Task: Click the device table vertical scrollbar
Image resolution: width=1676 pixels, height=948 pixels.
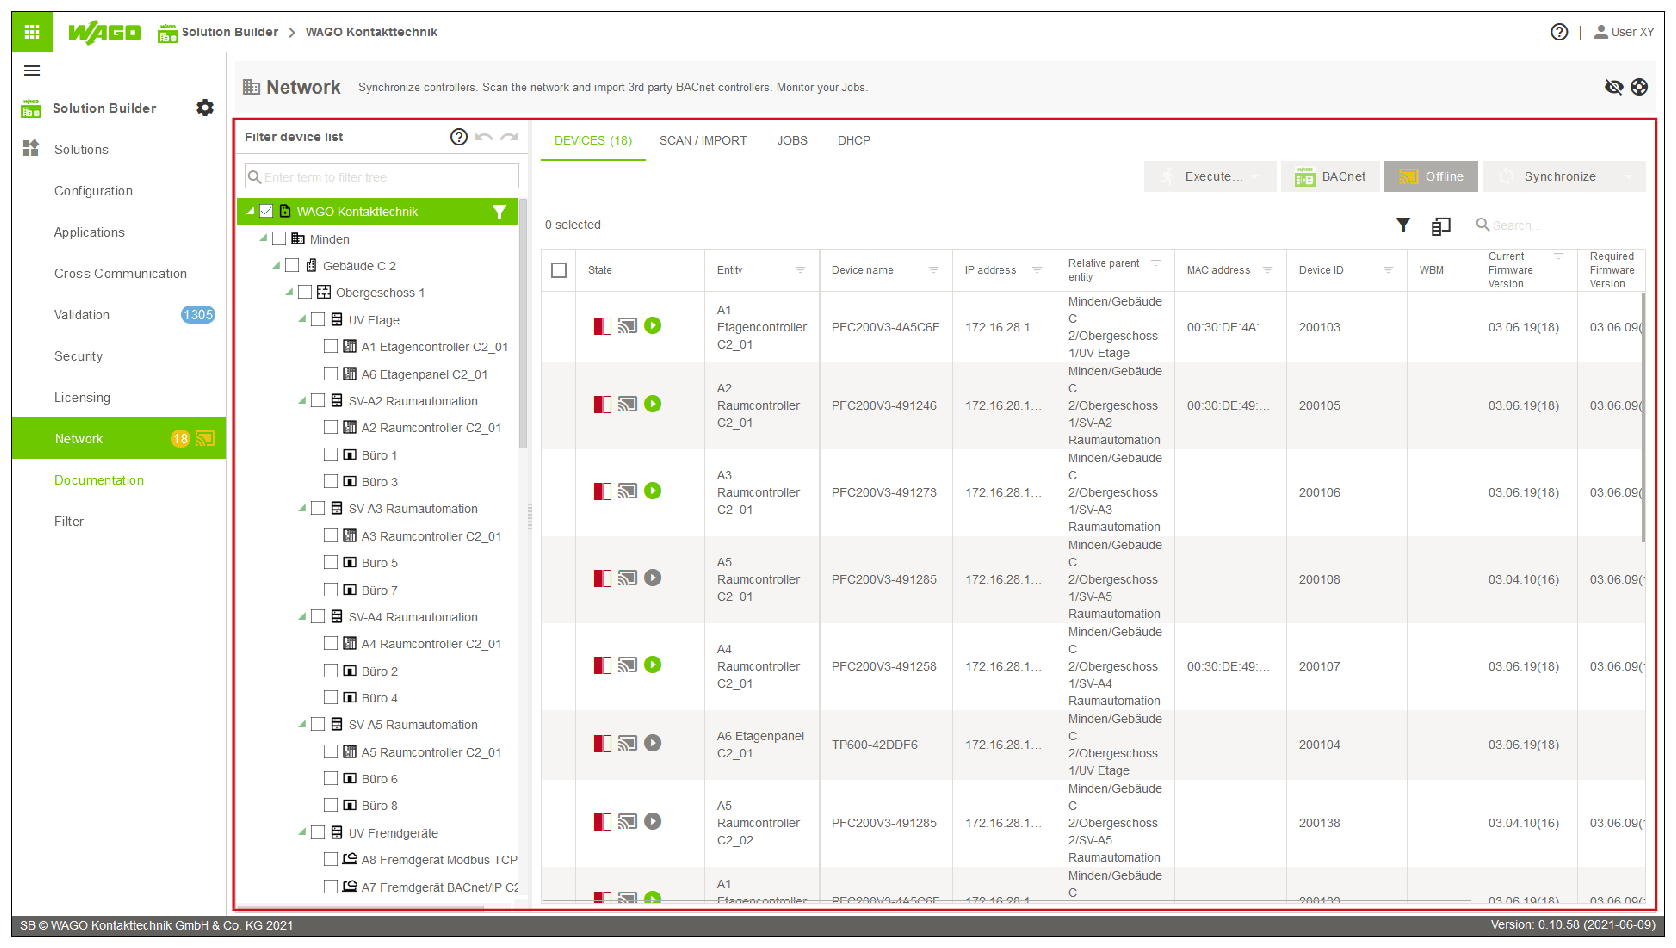Action: coord(1642,416)
